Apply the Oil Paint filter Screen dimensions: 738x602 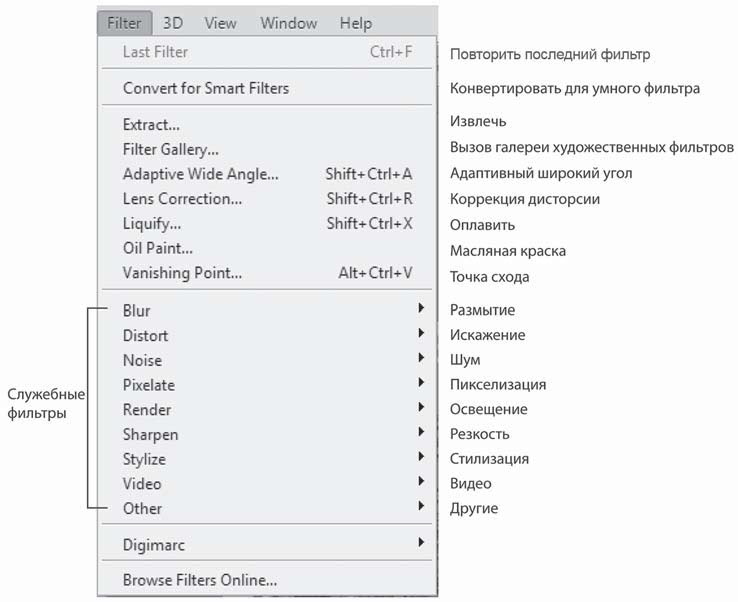[158, 248]
